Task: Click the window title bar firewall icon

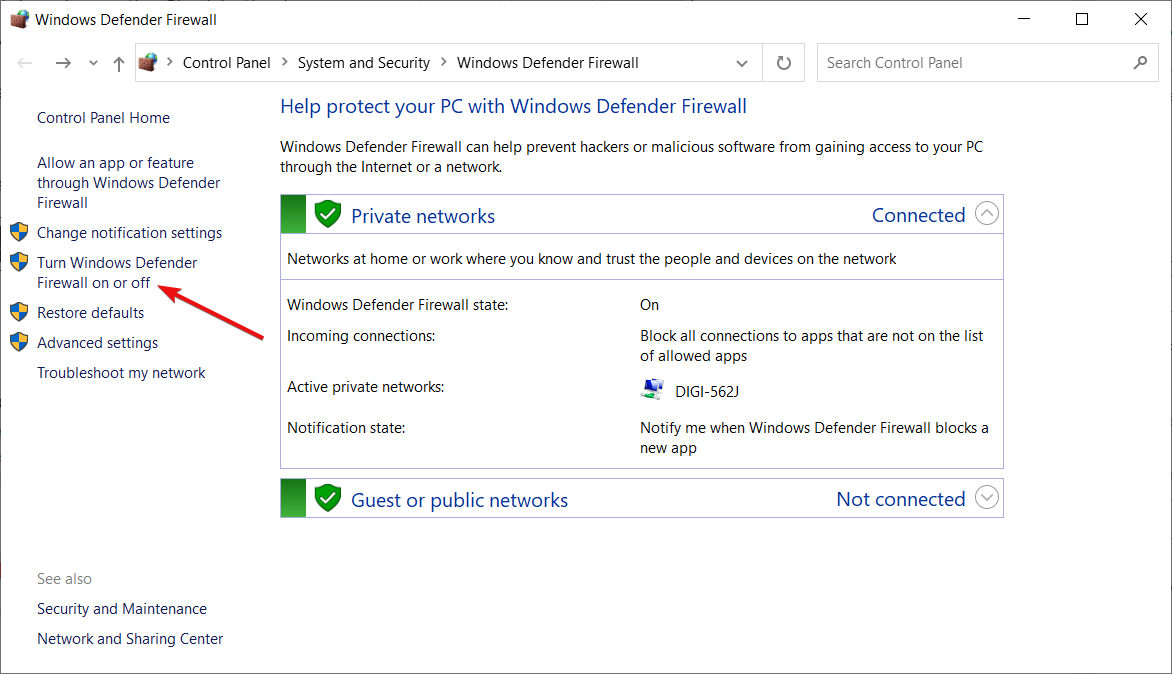Action: 19,19
